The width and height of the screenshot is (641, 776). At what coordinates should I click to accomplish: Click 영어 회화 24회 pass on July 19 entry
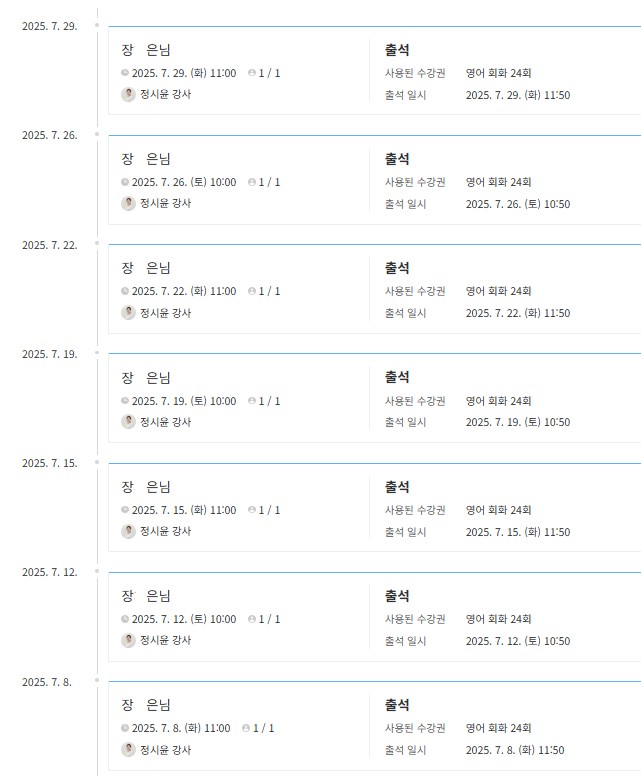[498, 401]
